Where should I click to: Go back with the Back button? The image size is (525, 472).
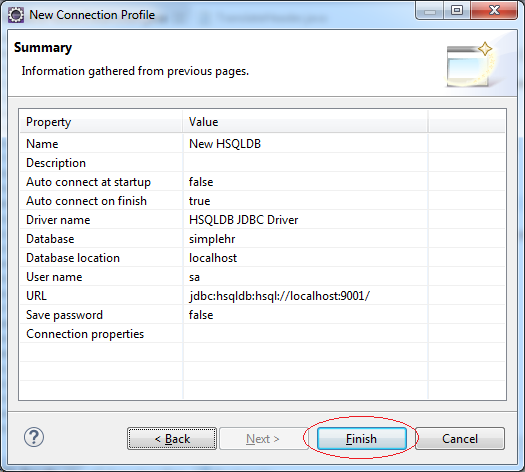(172, 438)
